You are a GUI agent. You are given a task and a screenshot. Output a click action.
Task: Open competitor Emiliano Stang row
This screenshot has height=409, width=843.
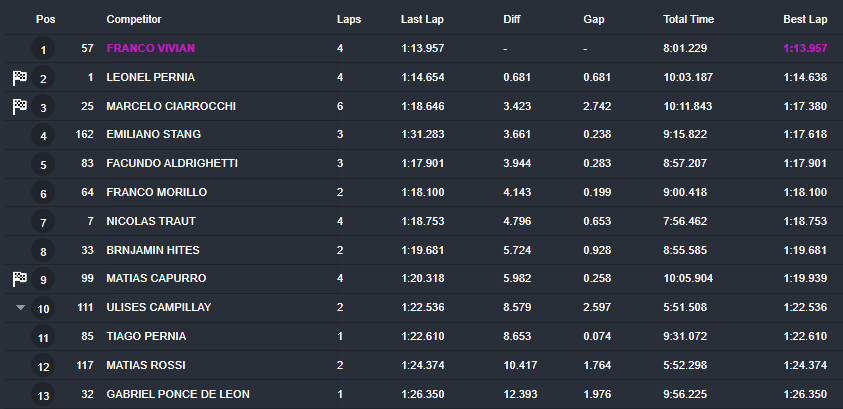click(x=422, y=134)
